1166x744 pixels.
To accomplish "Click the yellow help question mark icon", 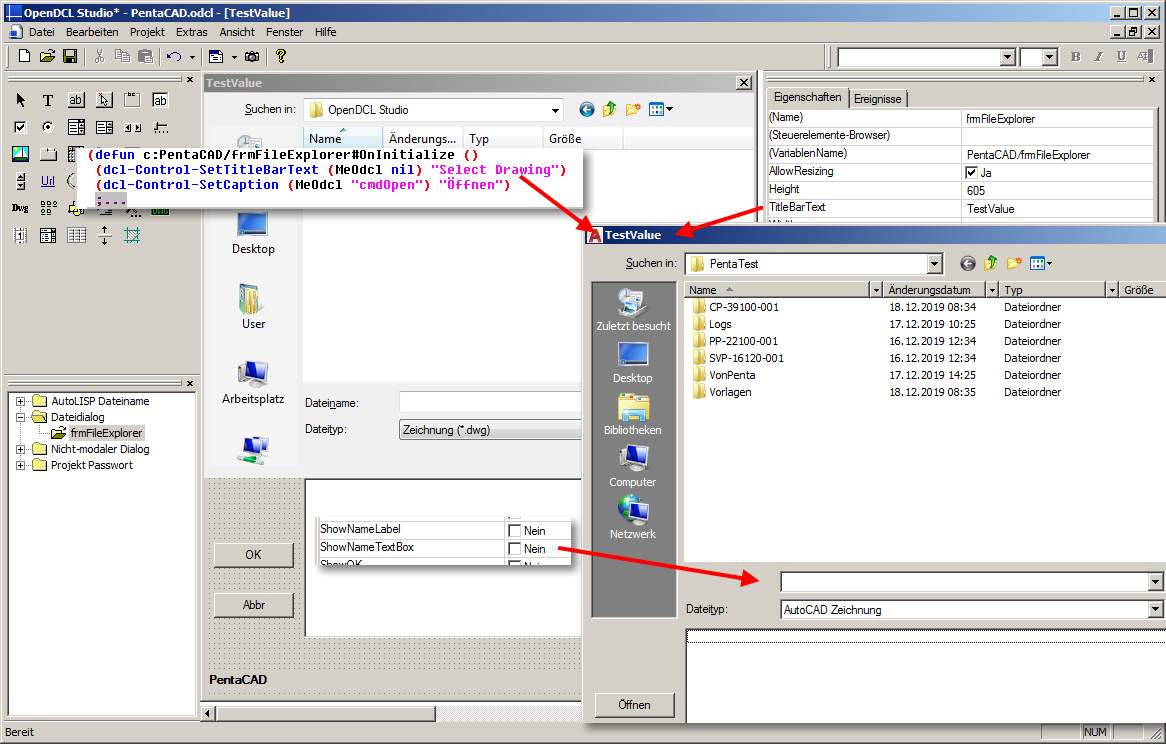I will coord(280,56).
